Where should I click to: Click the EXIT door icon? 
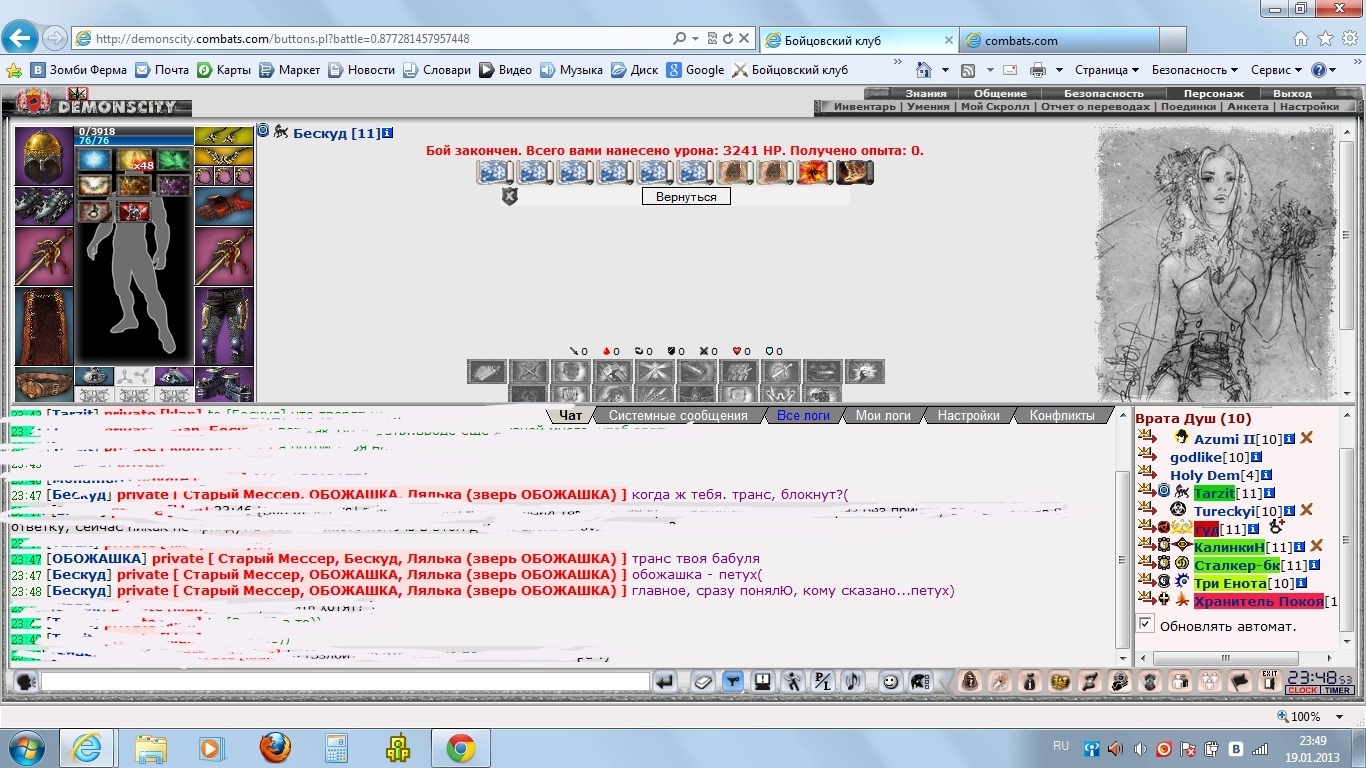click(x=1269, y=682)
